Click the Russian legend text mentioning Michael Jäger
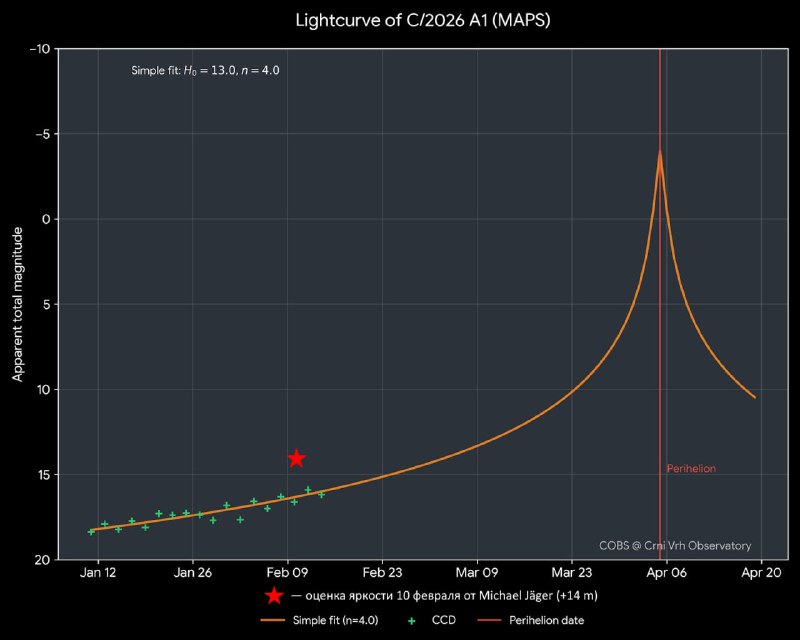 pyautogui.click(x=444, y=596)
